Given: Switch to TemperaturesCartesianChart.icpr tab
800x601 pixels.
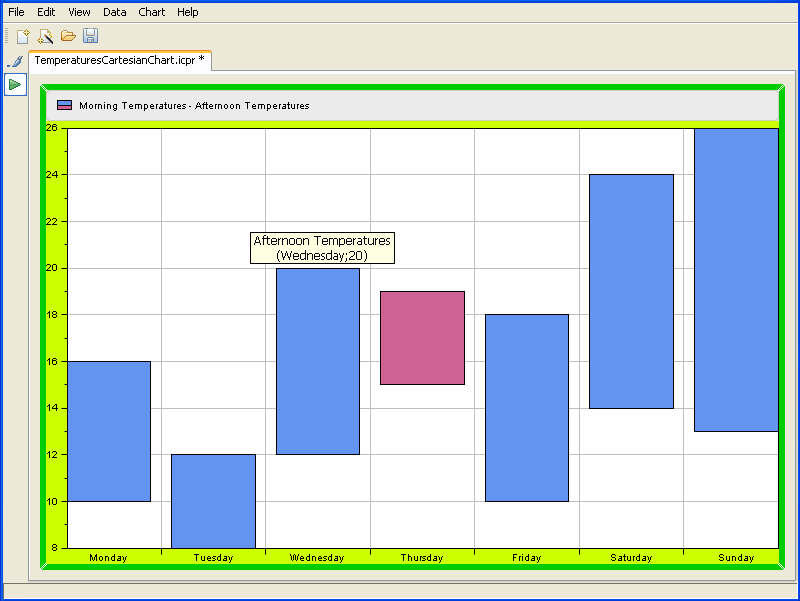Looking at the screenshot, I should tap(119, 60).
